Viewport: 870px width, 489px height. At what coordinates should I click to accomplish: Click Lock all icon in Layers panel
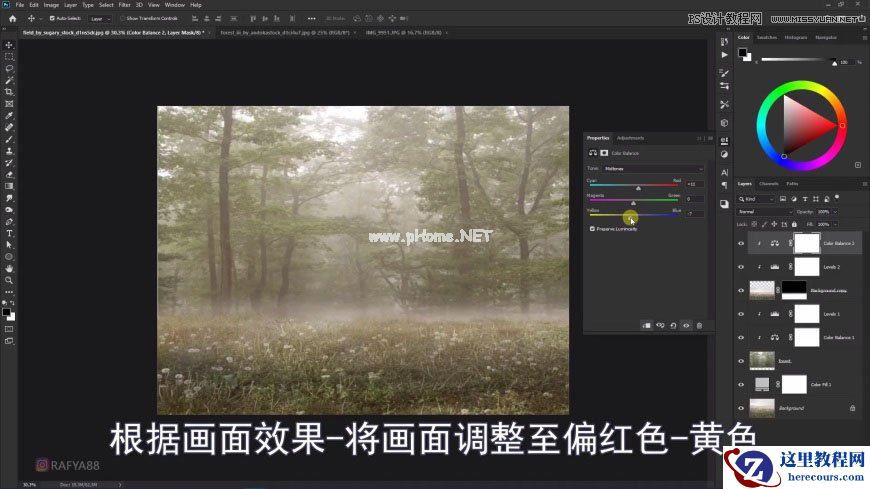(x=794, y=224)
